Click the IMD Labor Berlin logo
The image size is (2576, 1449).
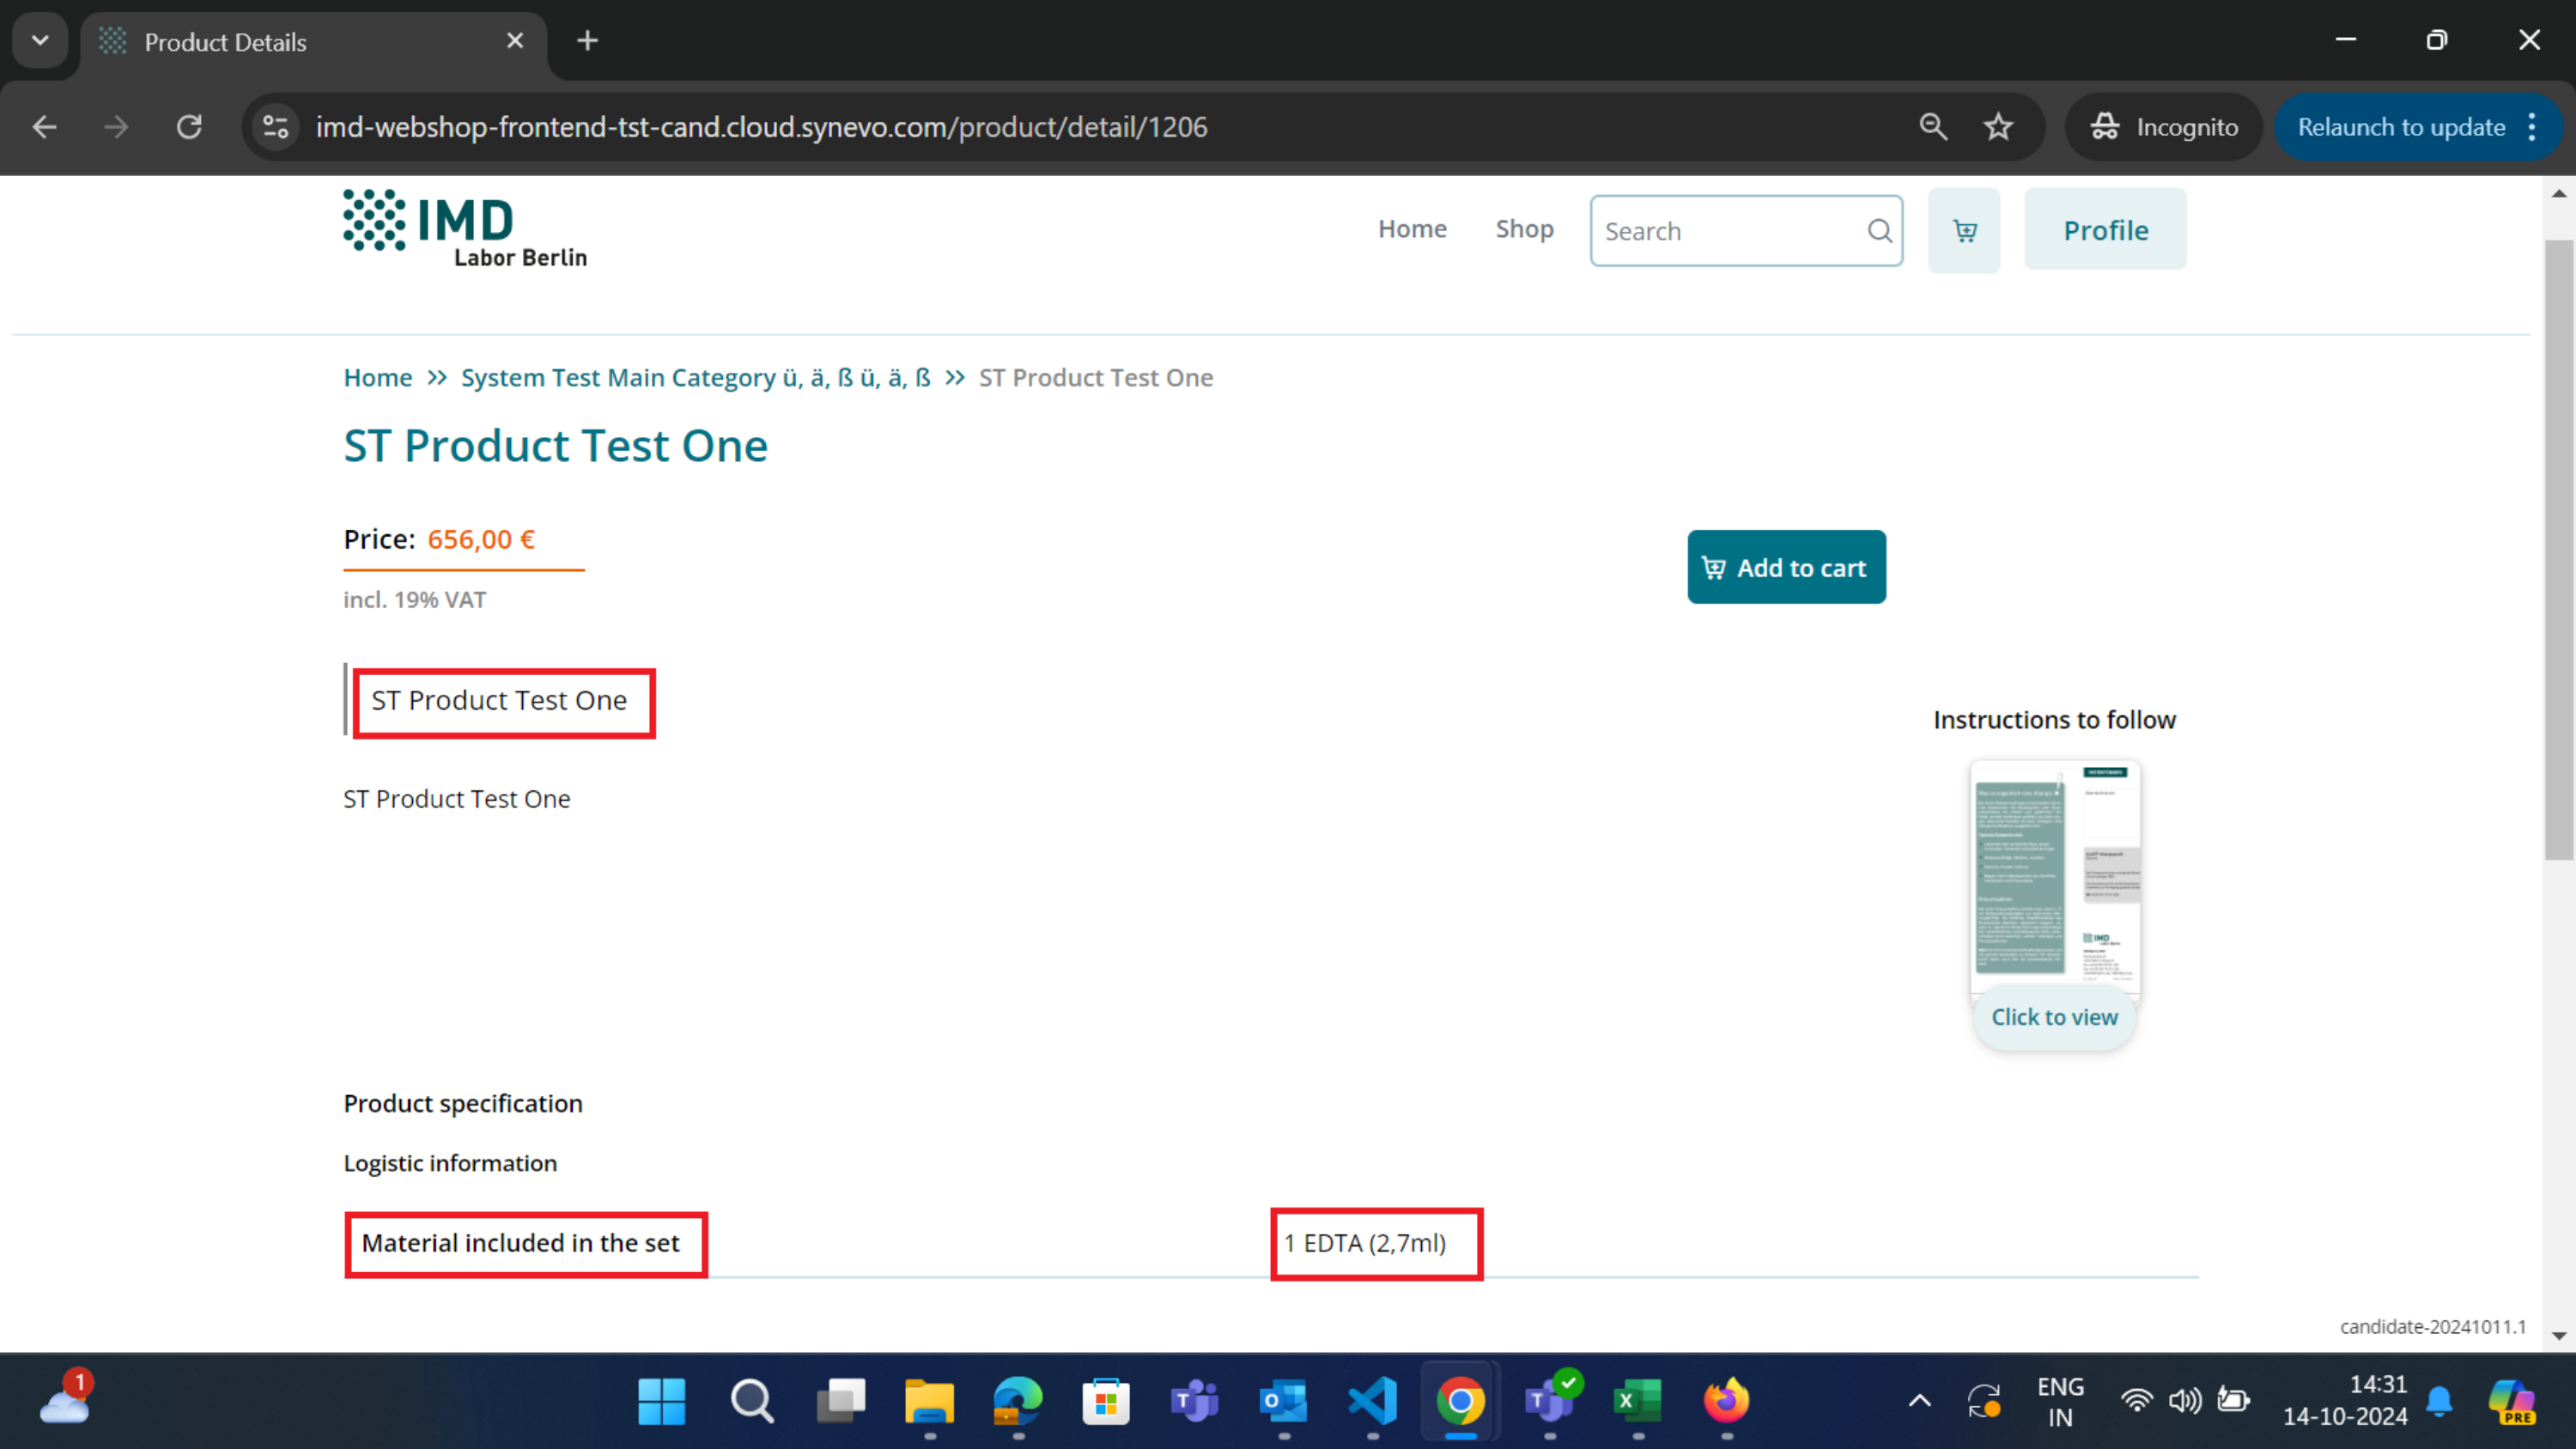[x=465, y=229]
